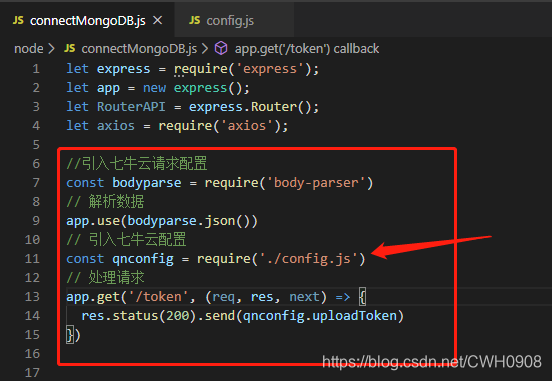Click the 'axios' string on line 4

246,126
